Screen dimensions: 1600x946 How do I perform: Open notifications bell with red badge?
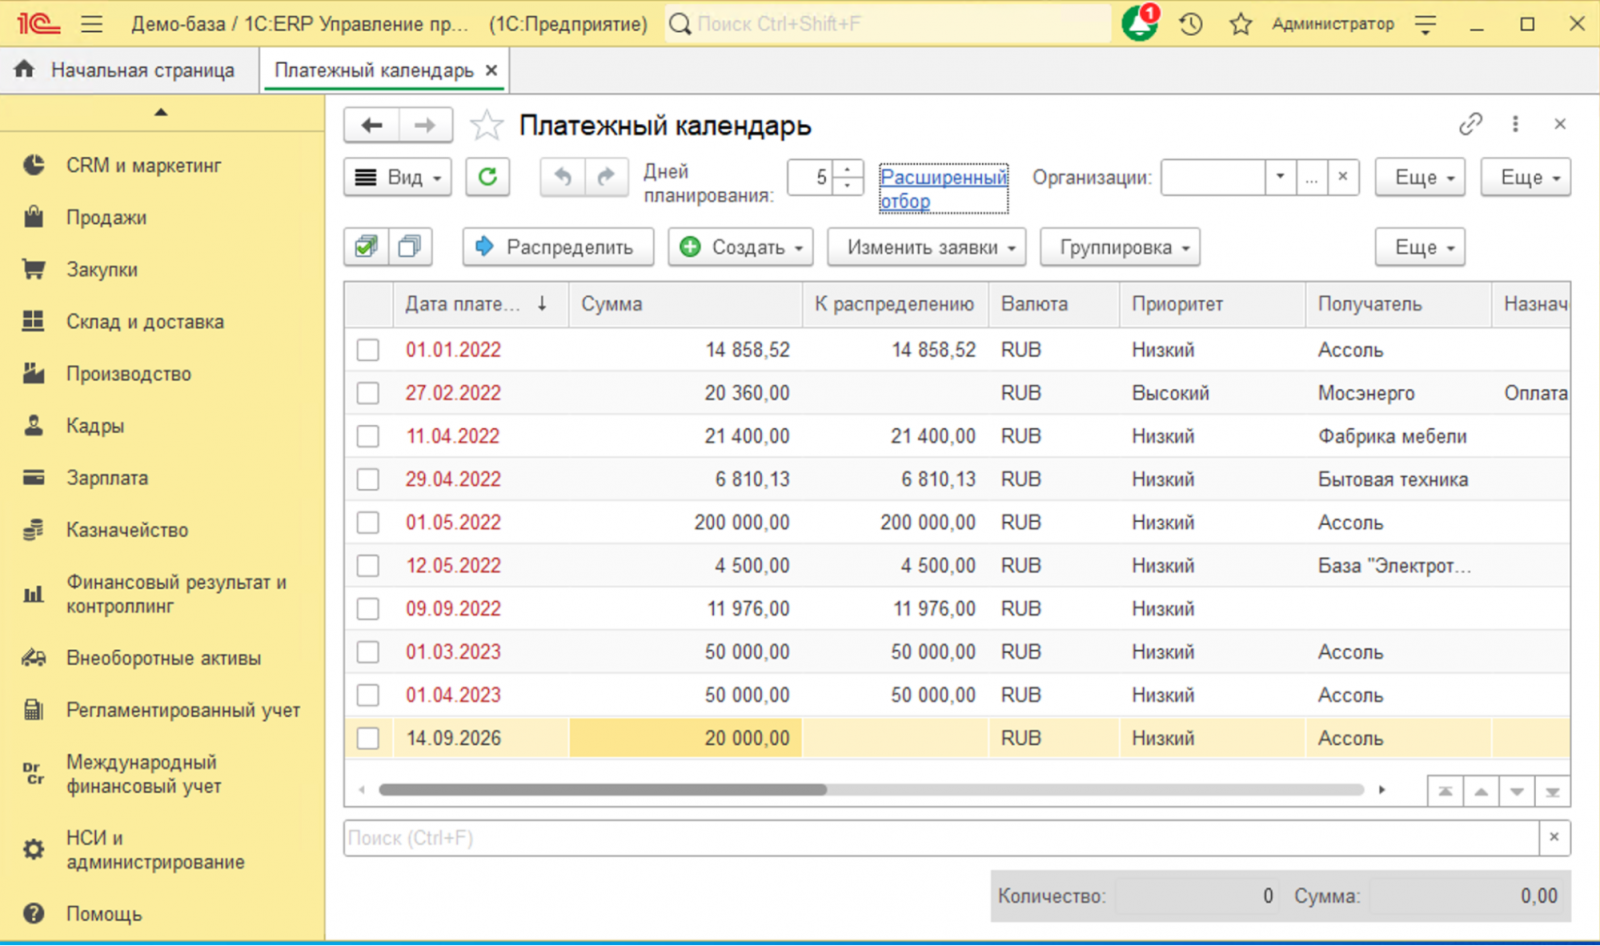1140,23
